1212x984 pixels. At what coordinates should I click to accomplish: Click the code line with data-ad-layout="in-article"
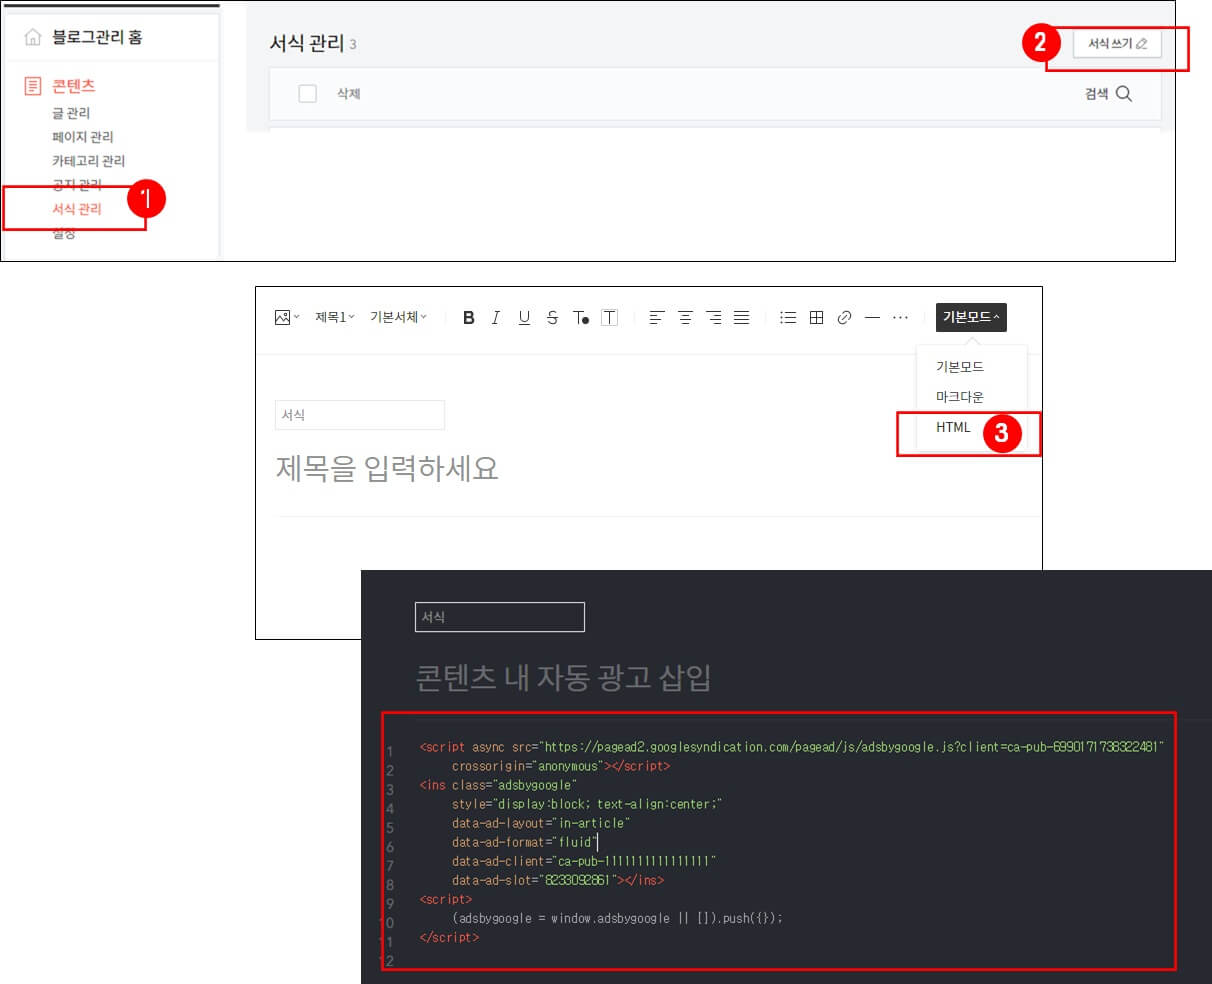coord(541,823)
